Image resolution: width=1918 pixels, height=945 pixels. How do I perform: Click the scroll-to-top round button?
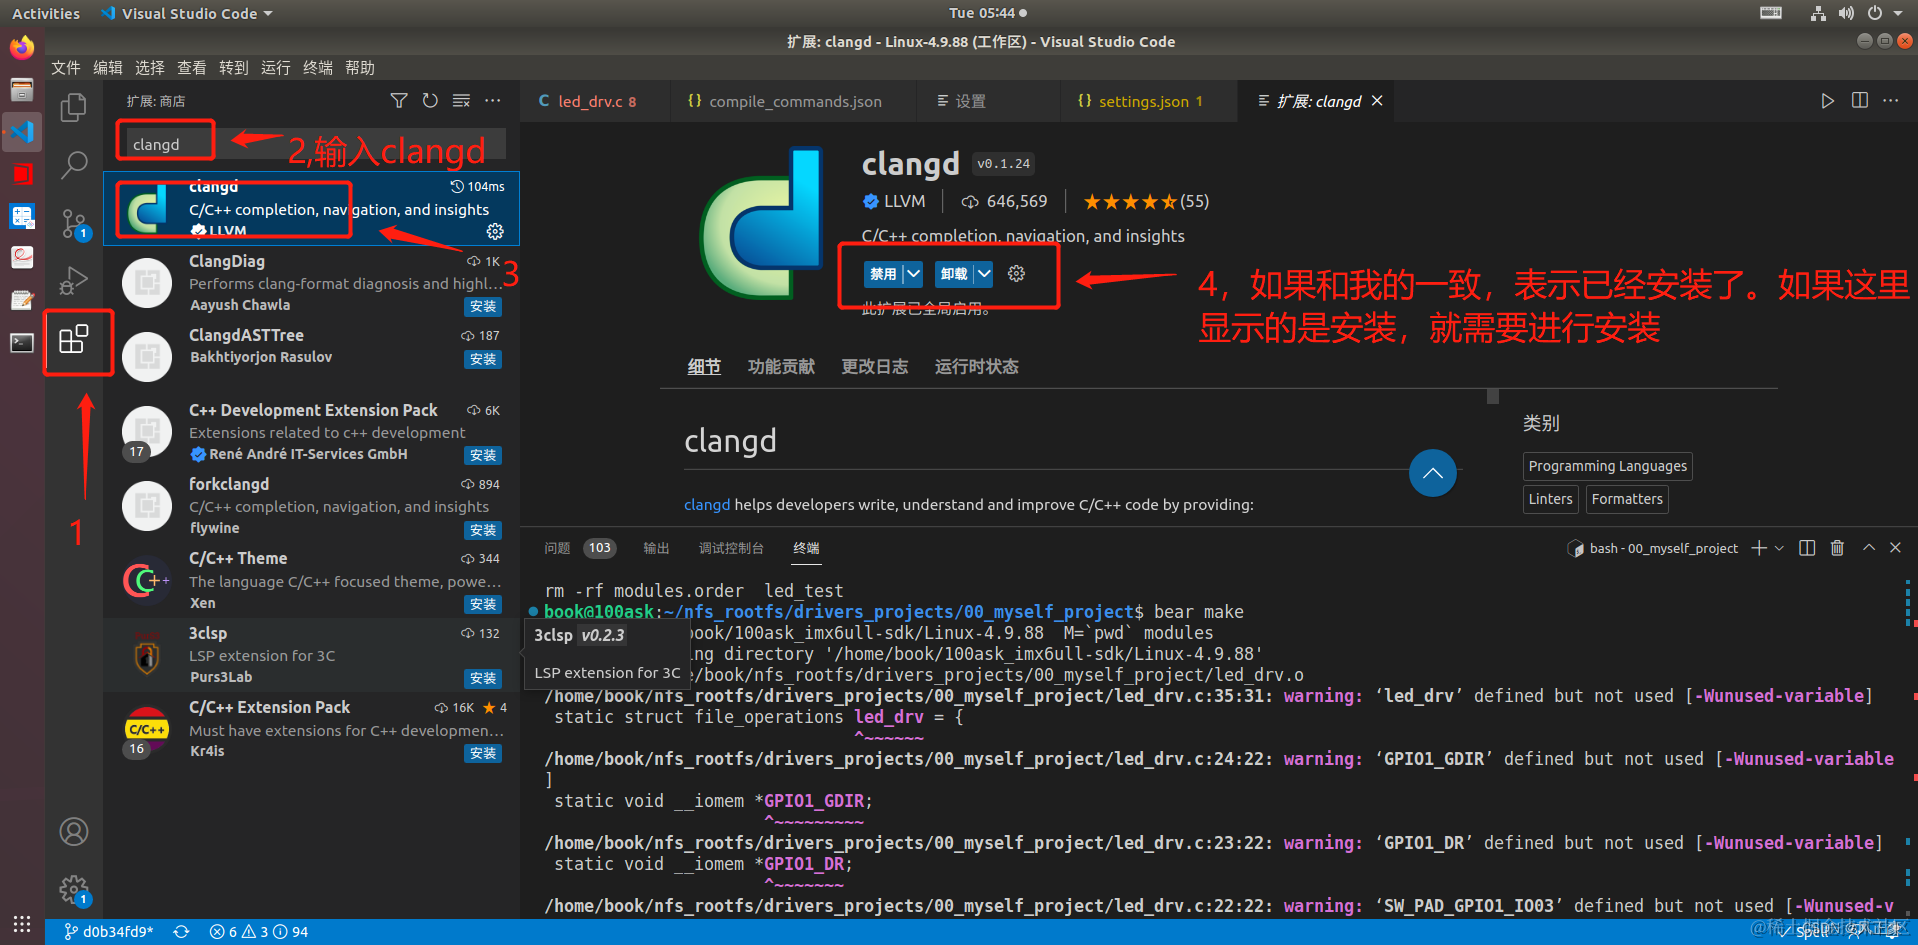click(1432, 473)
